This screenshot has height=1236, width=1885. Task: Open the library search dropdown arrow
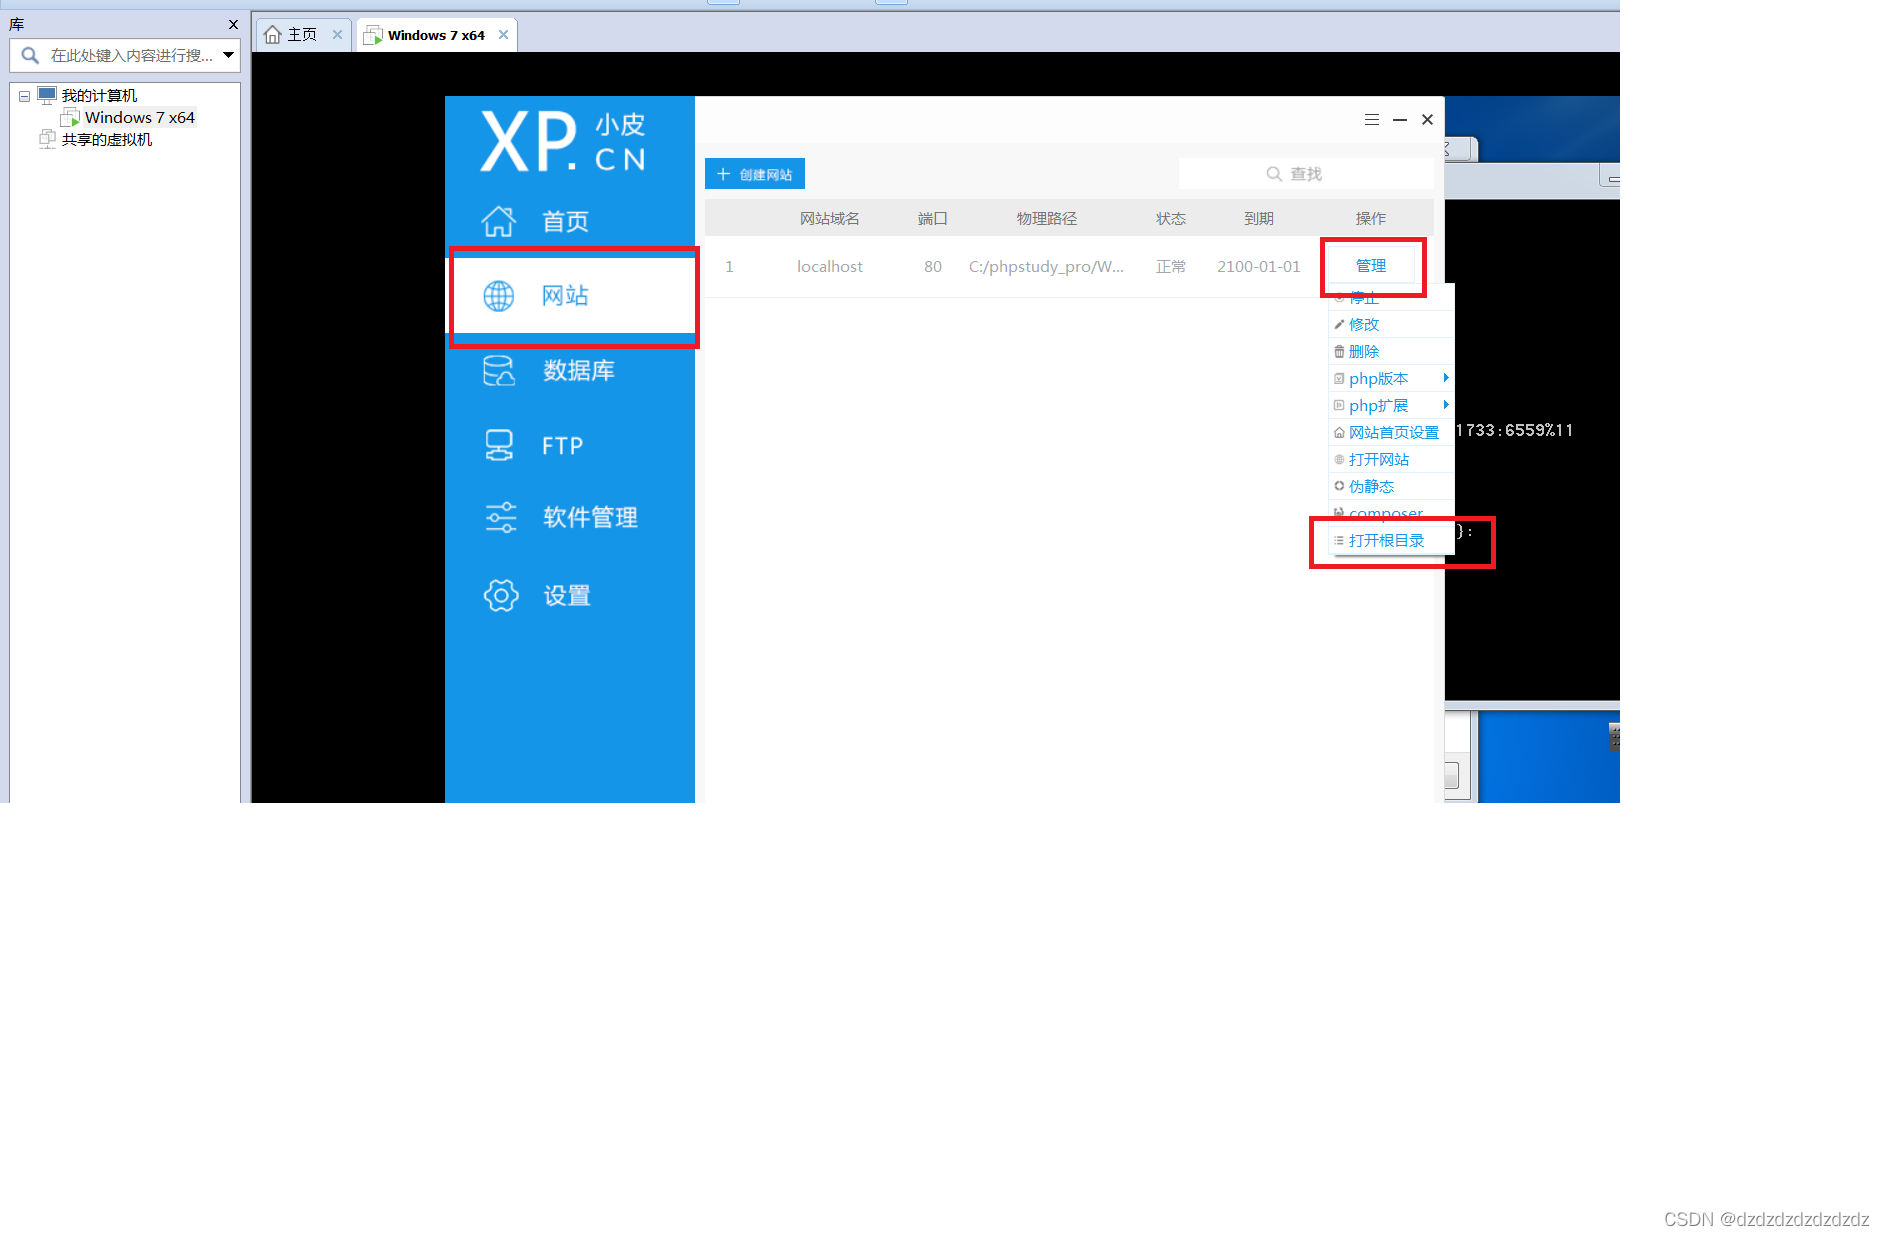point(229,55)
